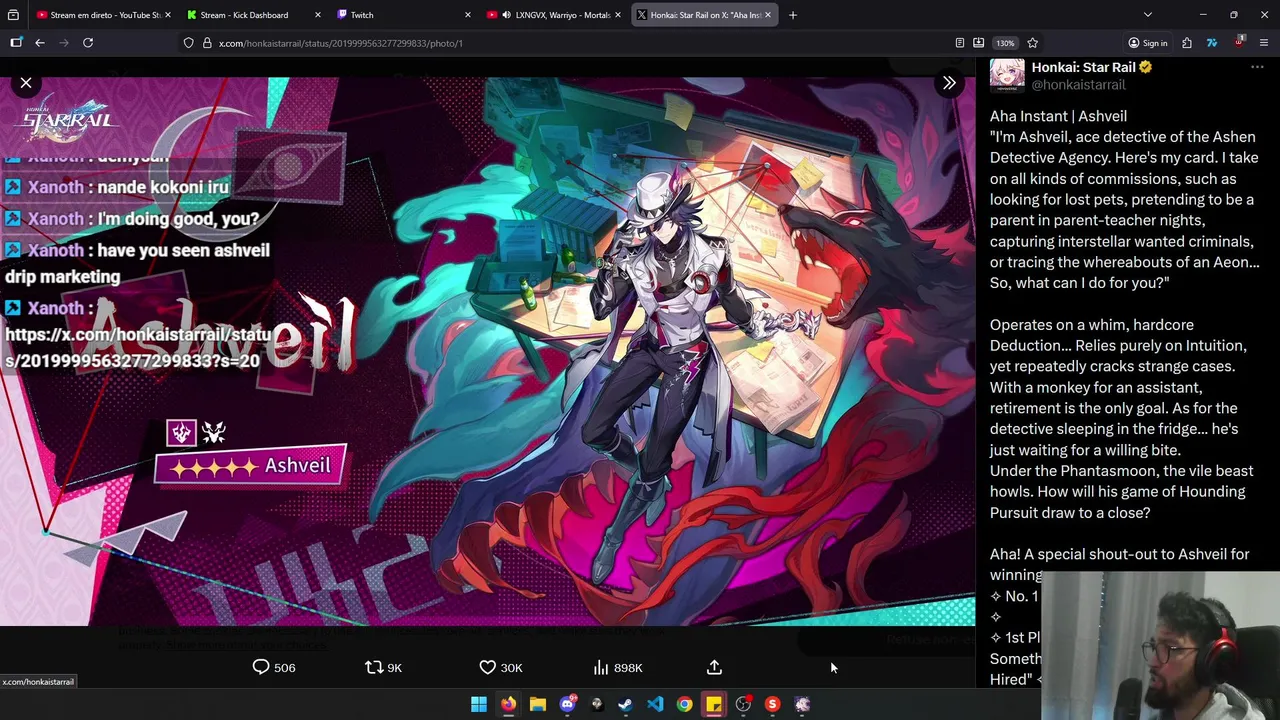Close the Kick Dashboard tab
1280x720 pixels.
(x=318, y=15)
